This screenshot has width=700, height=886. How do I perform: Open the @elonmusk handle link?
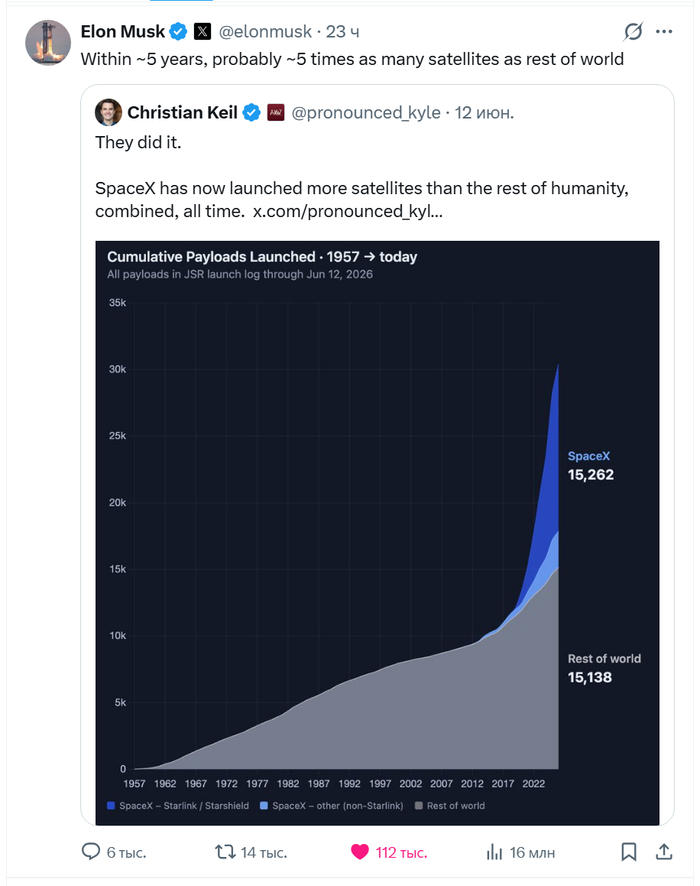265,32
